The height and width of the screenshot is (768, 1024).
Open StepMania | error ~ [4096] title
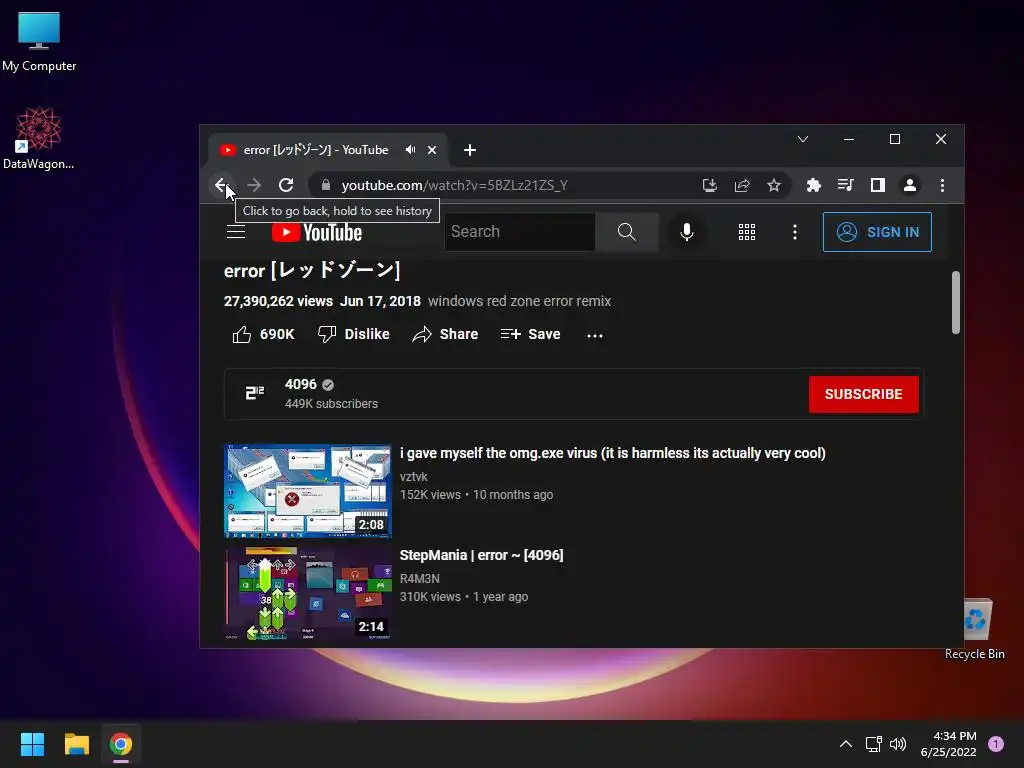[x=481, y=555]
